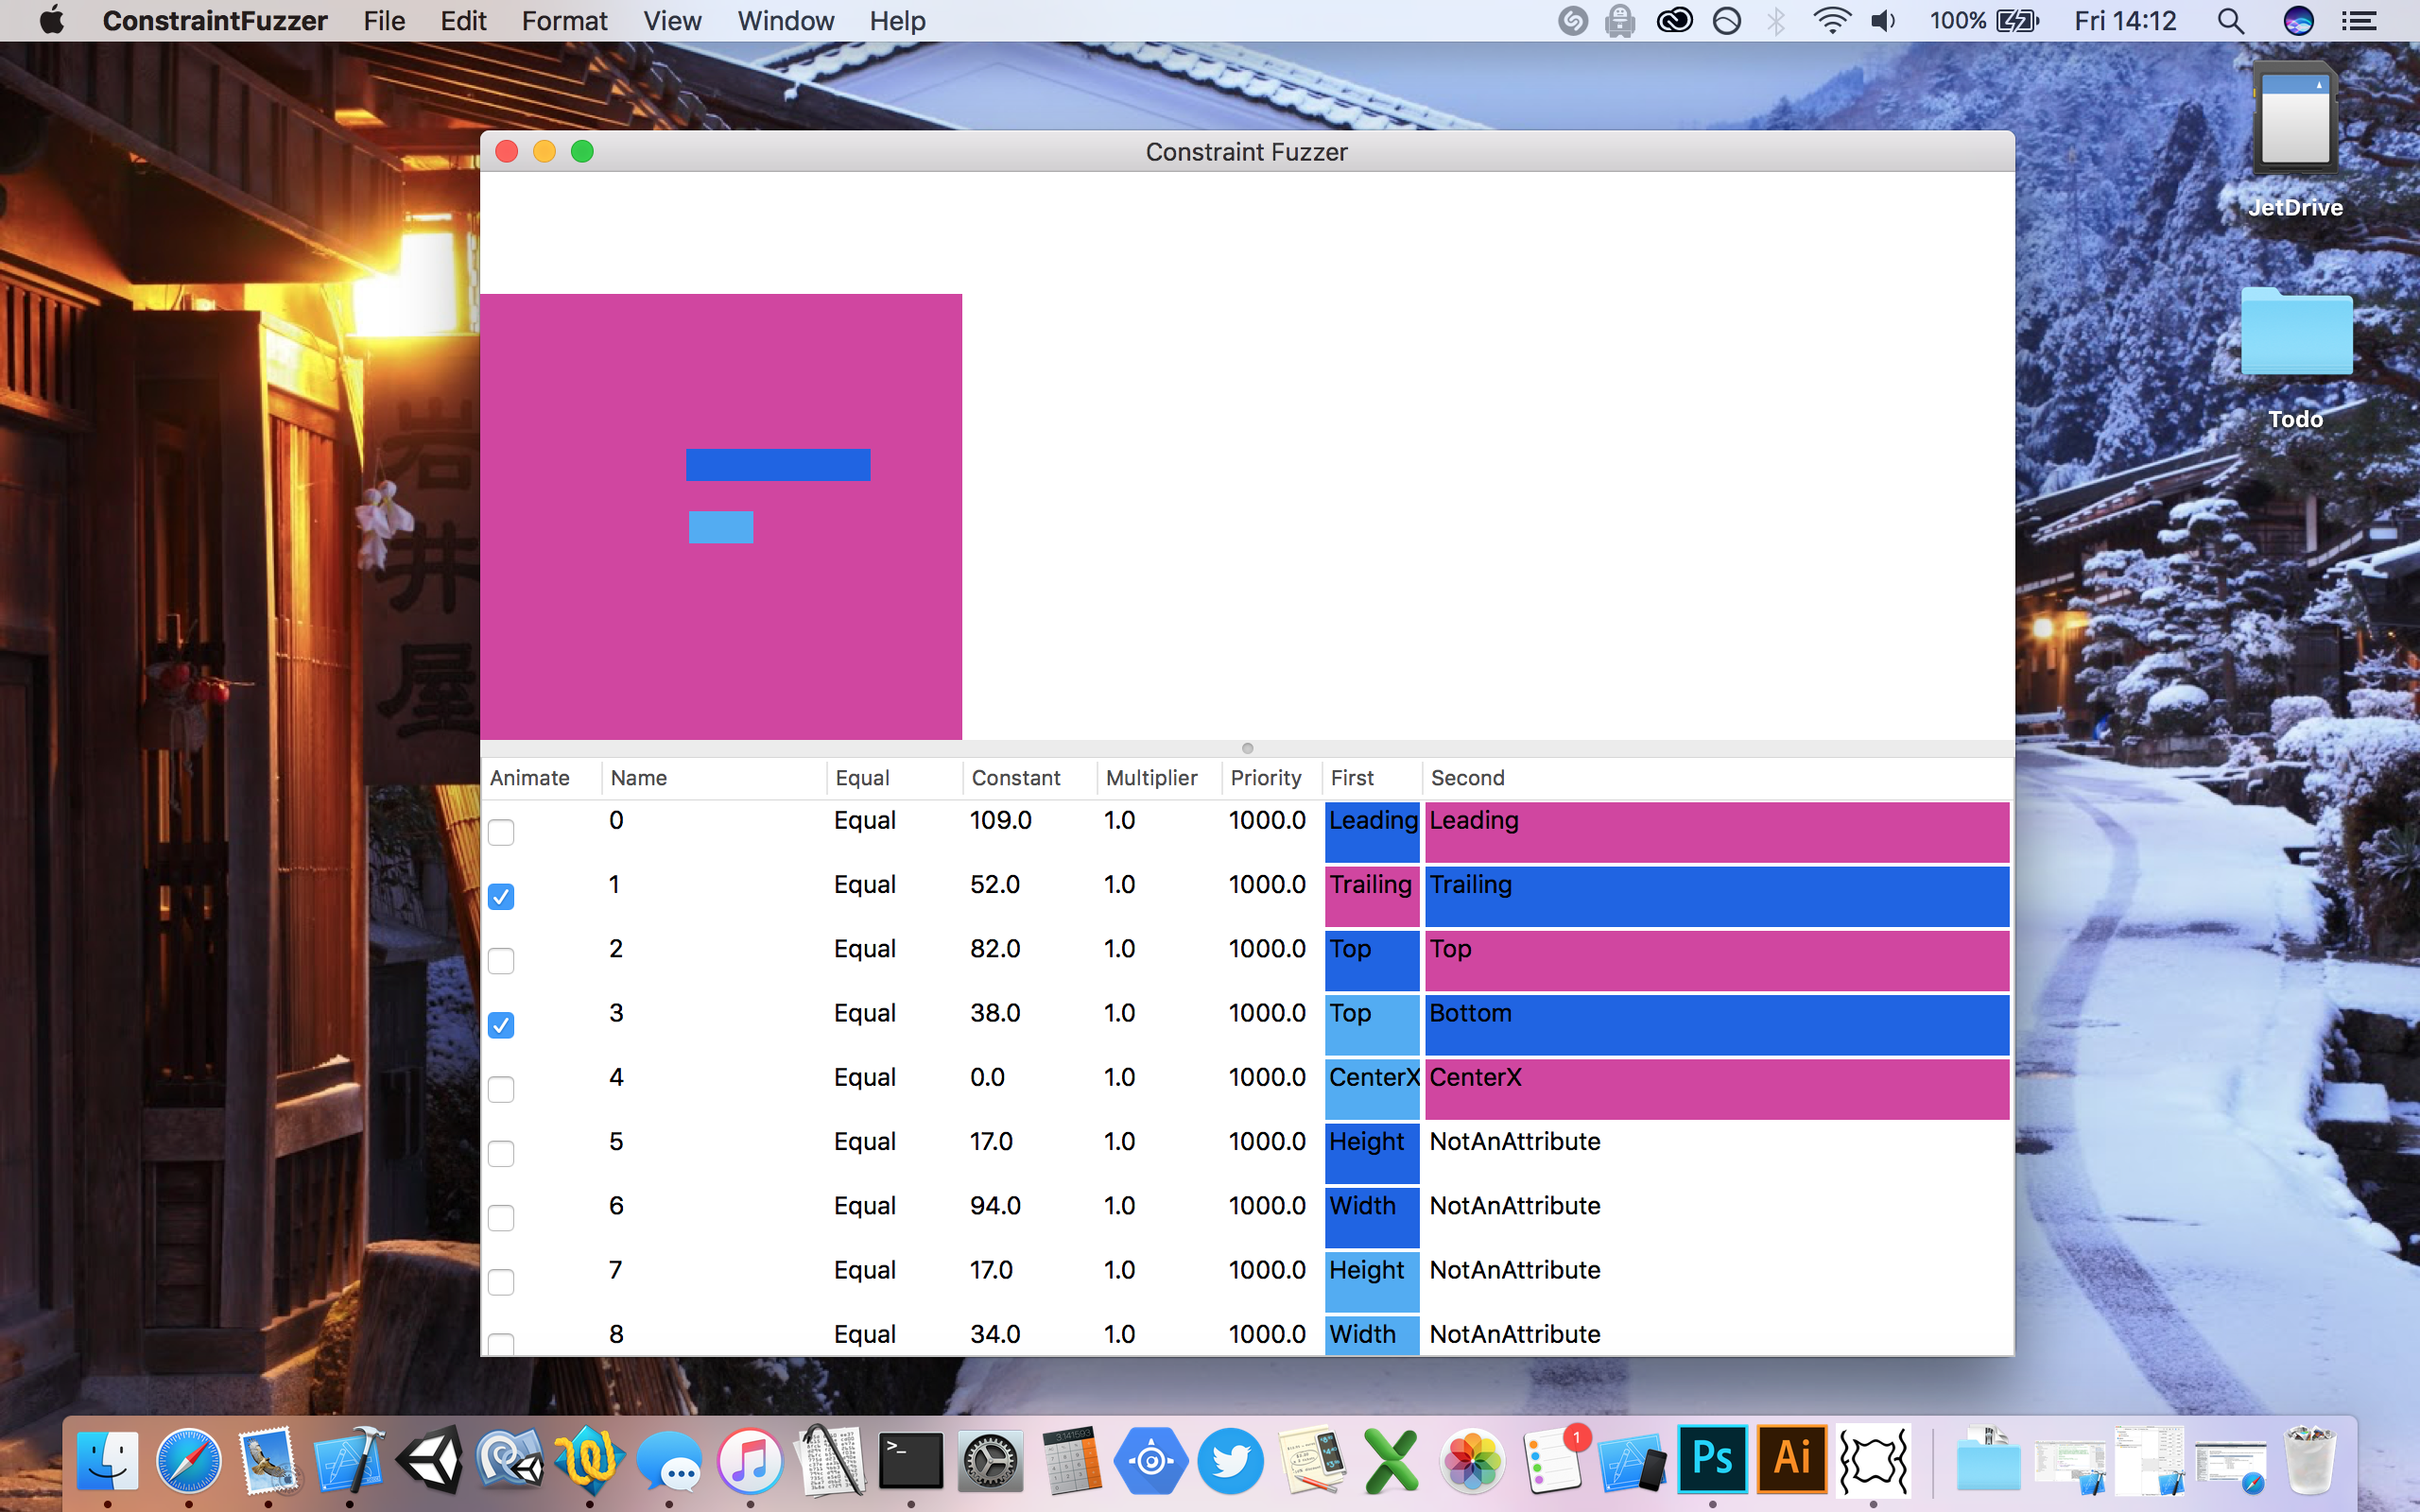
Task: Launch Illustrator from the dock
Action: [x=1792, y=1459]
